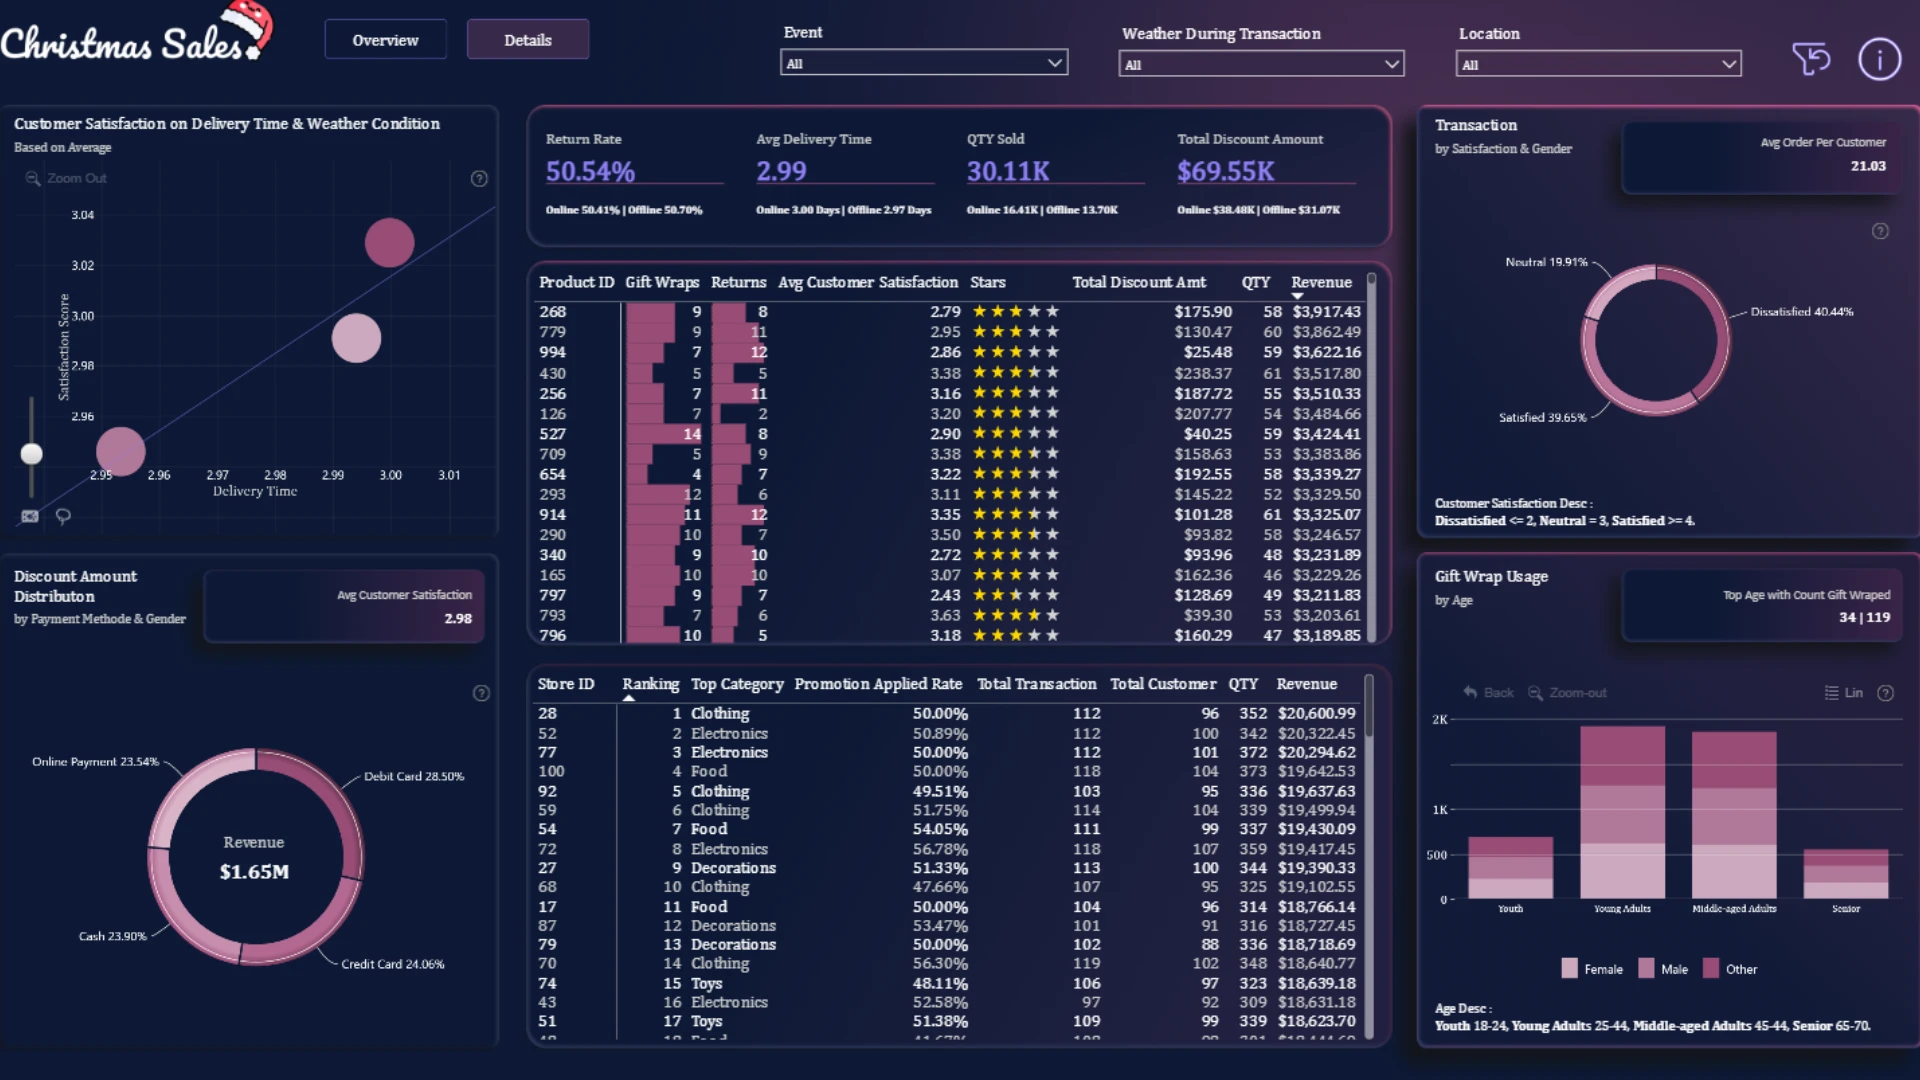Click the star rating for product 268
The image size is (1920, 1080).
pyautogui.click(x=1015, y=312)
